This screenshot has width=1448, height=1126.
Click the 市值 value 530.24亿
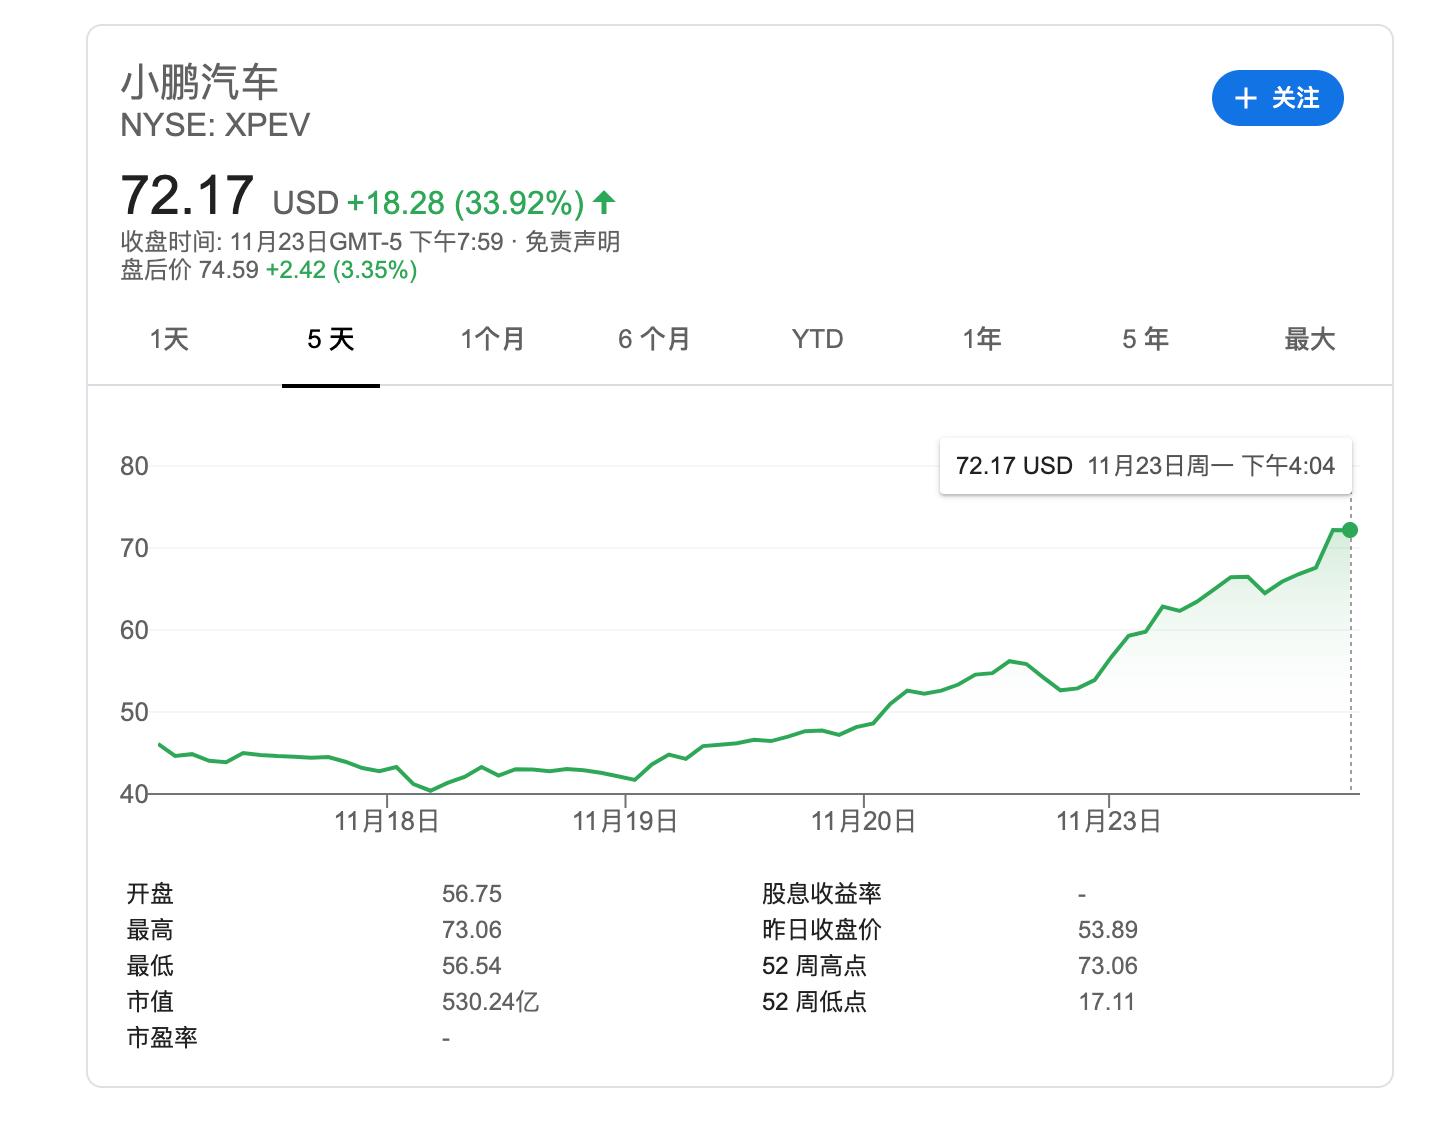[491, 1002]
